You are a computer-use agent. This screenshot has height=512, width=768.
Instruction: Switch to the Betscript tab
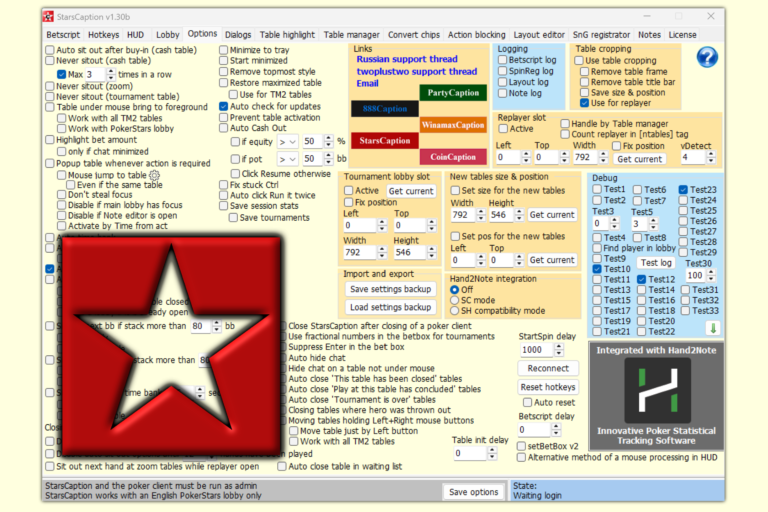(x=63, y=35)
